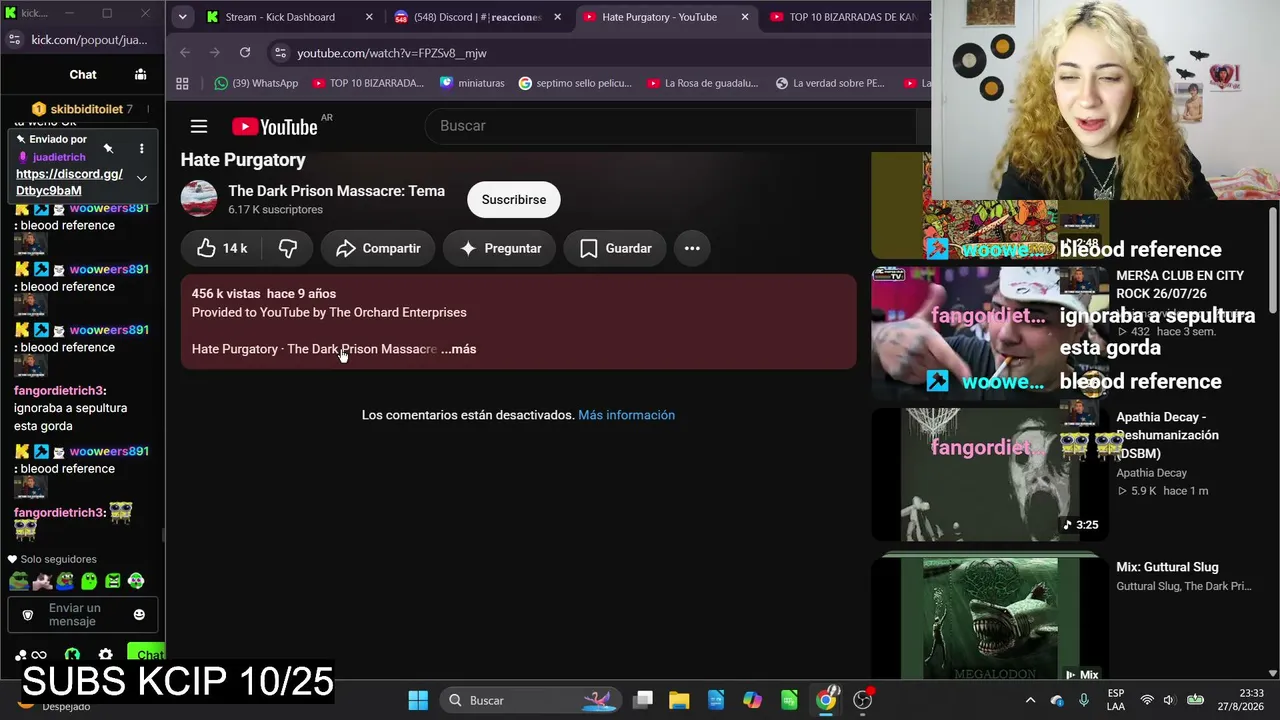Image resolution: width=1280 pixels, height=720 pixels.
Task: Open the chat emoji picker smiley
Action: (x=139, y=614)
